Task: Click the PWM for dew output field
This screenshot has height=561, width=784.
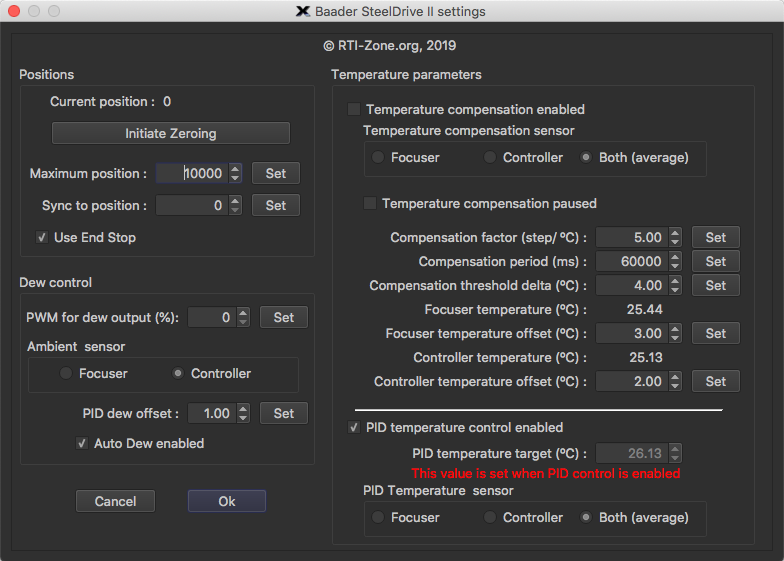Action: point(212,318)
